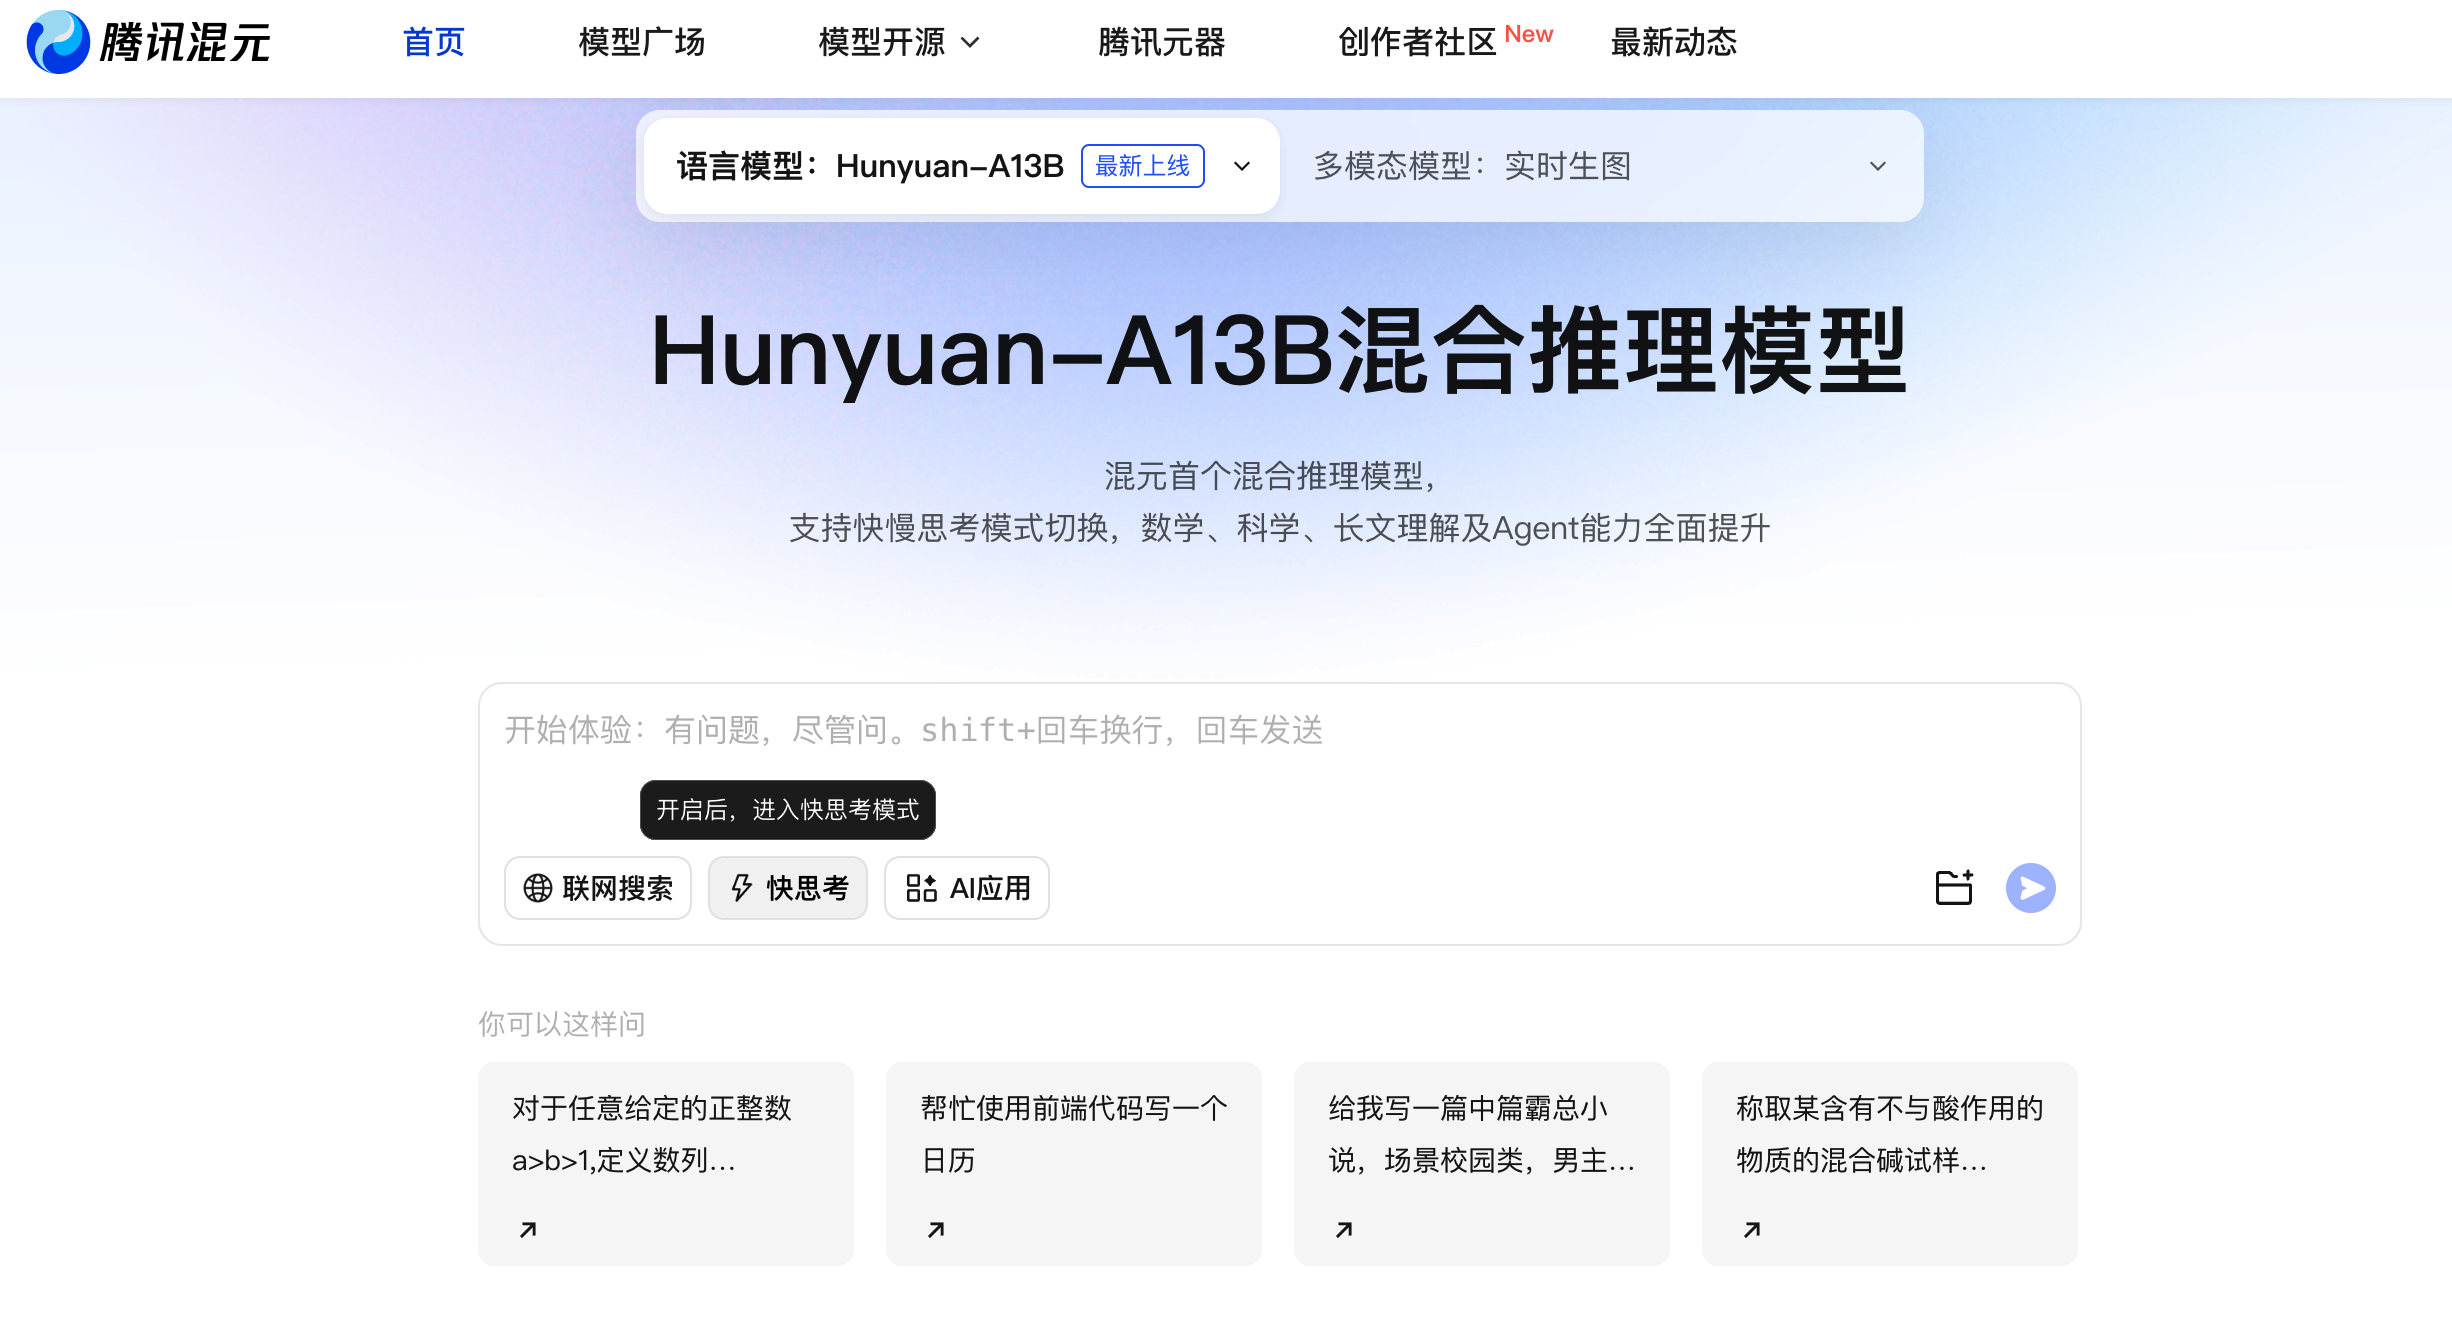Click the upload file folder icon
The width and height of the screenshot is (2452, 1322).
pos(1953,888)
